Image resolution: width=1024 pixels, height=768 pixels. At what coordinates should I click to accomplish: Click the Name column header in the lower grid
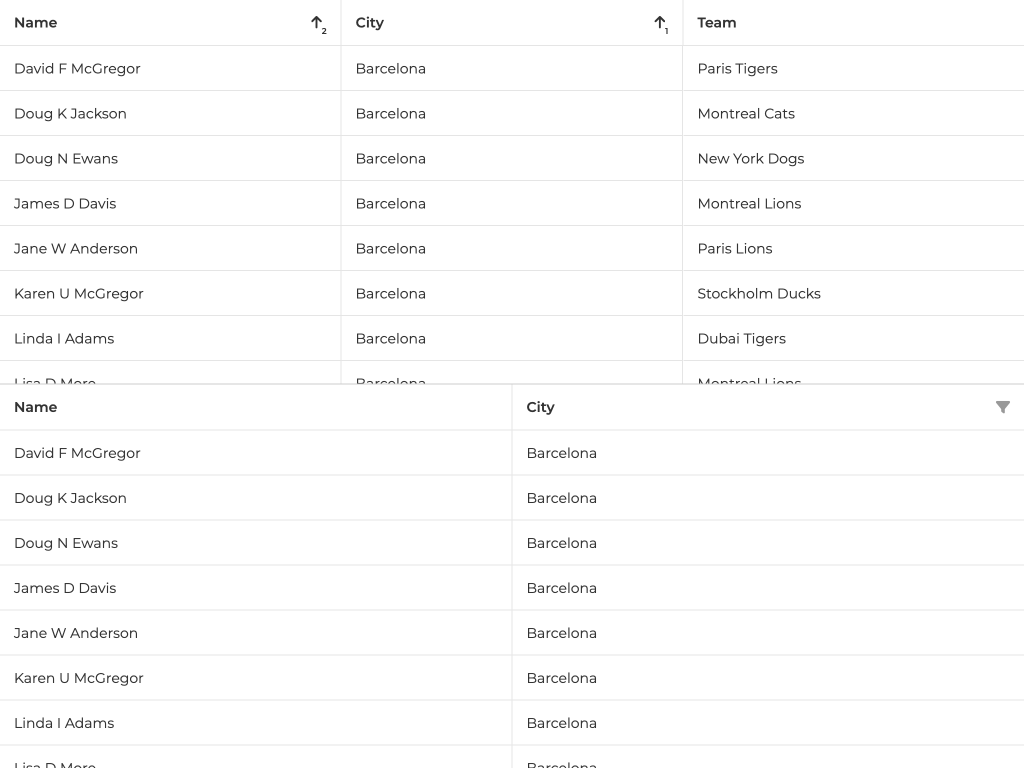point(36,407)
